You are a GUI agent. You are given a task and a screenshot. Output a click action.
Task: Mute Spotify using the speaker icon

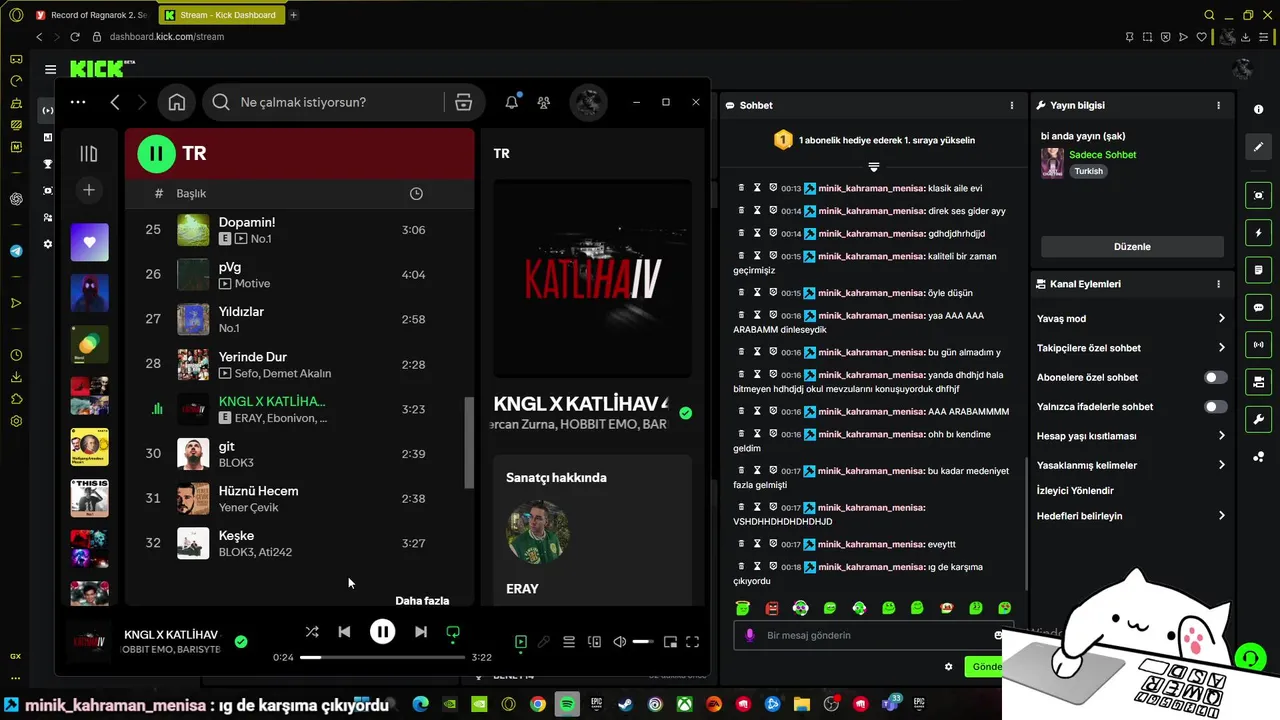pos(620,642)
